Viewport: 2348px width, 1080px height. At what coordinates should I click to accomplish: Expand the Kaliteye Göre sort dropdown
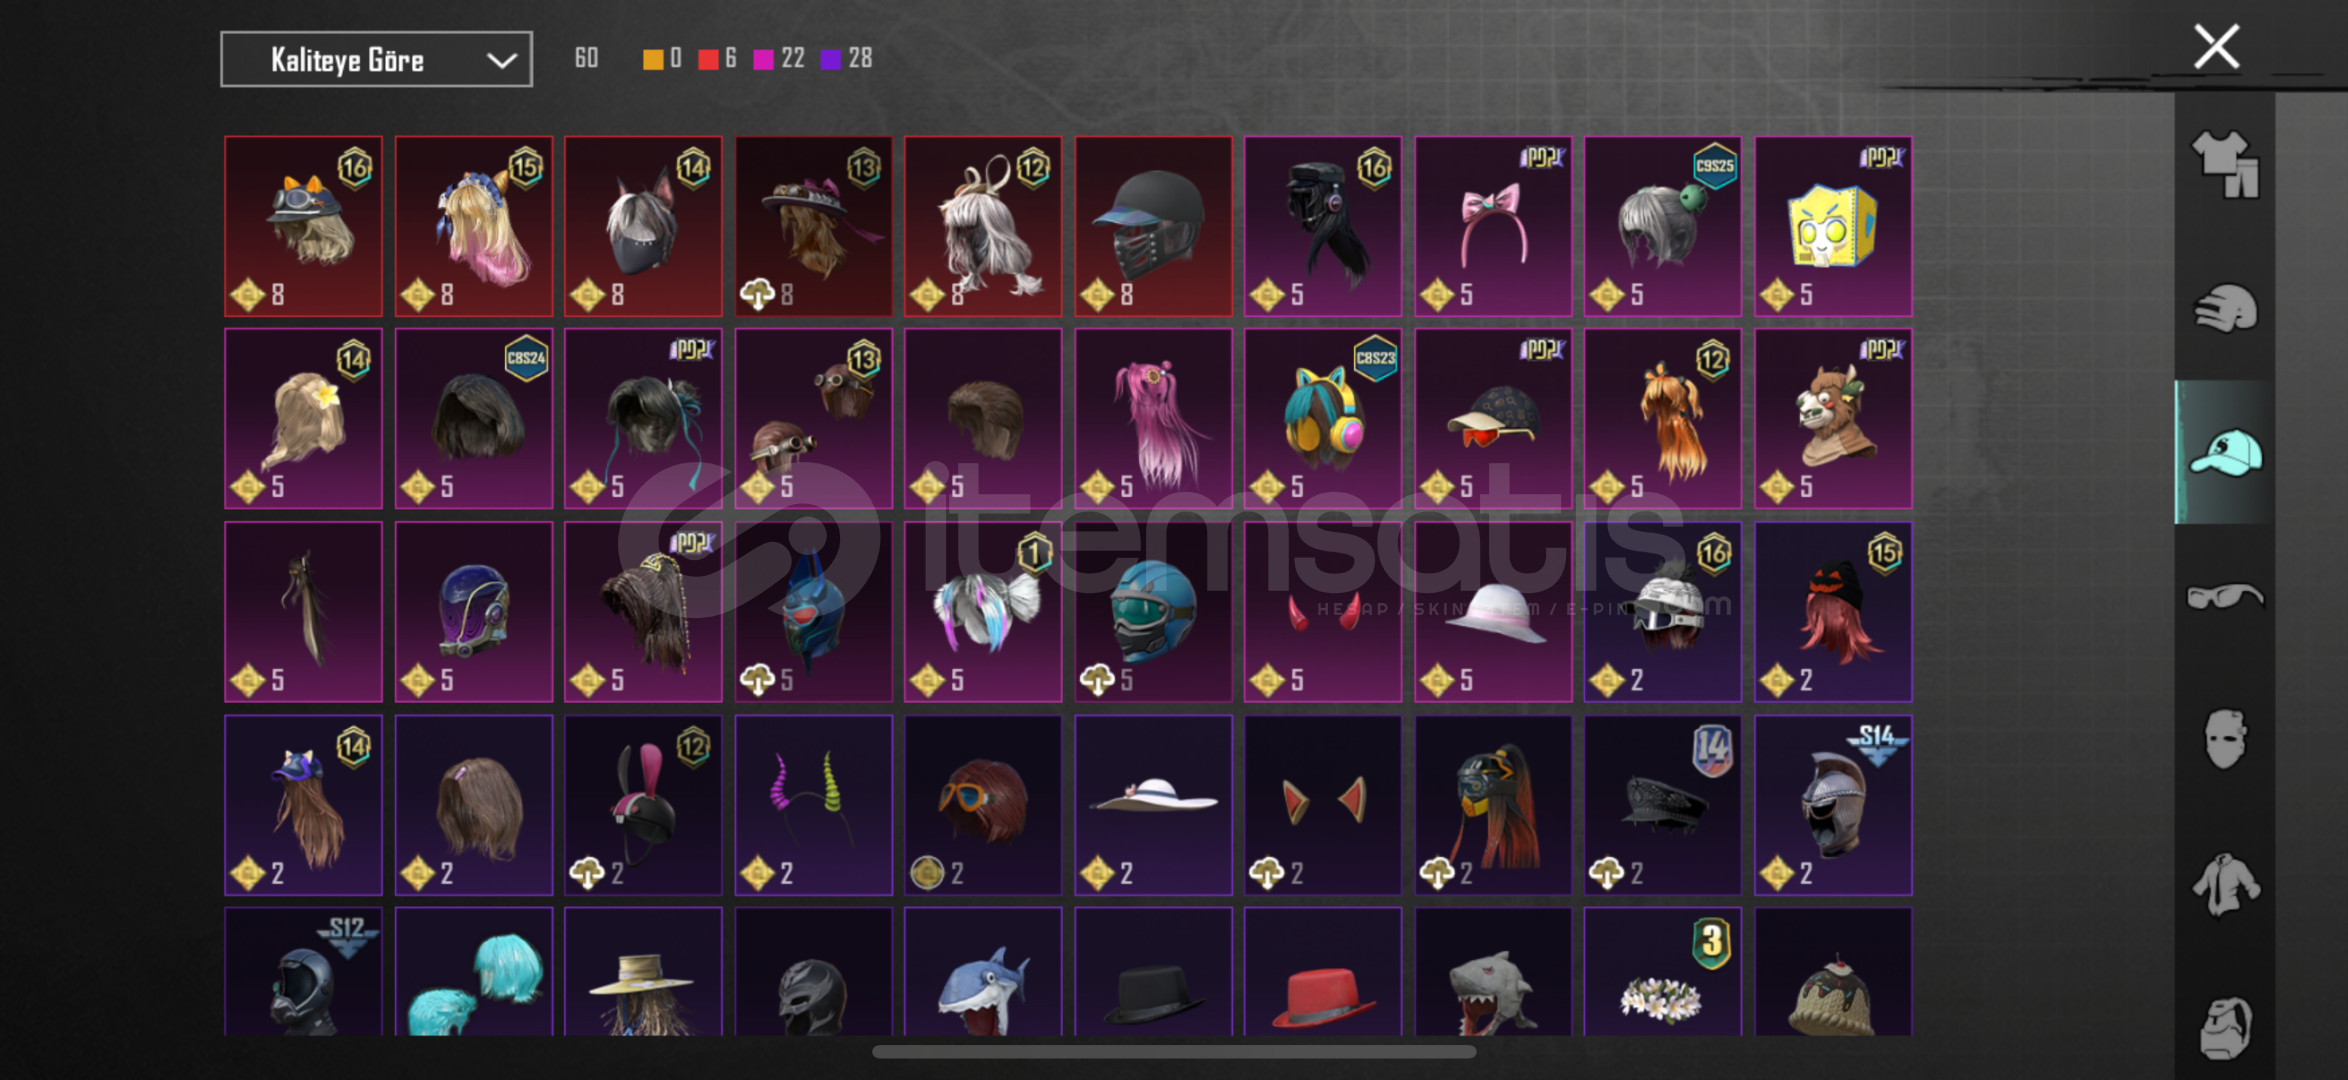tap(376, 60)
